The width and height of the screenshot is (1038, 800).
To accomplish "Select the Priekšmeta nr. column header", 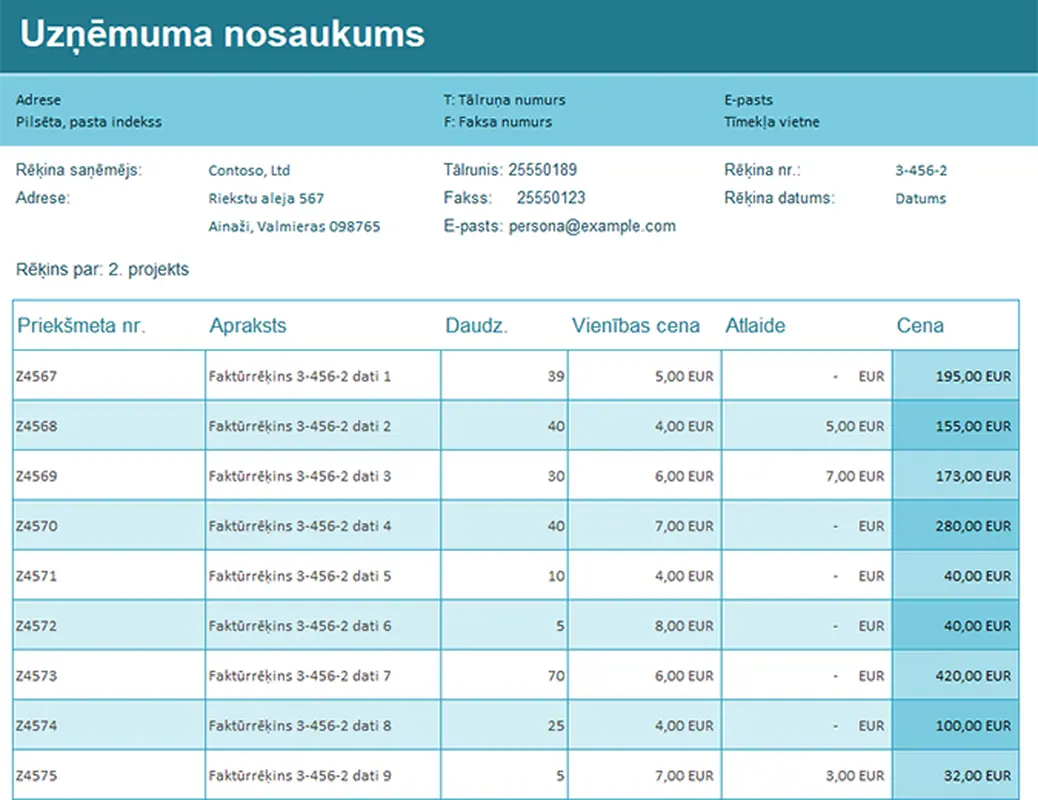I will click(x=81, y=325).
